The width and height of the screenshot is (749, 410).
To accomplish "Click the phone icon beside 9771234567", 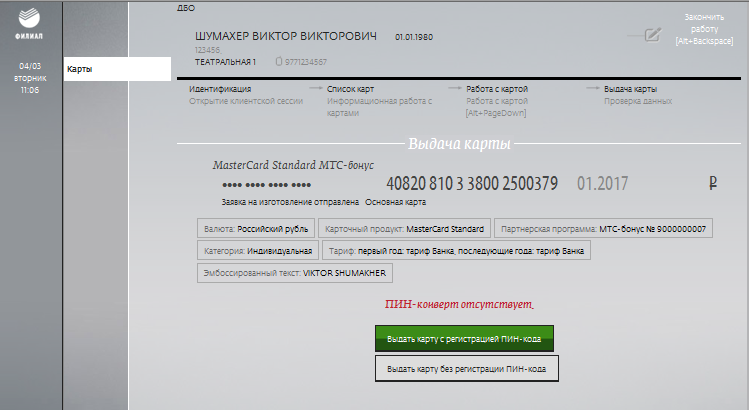I will pyautogui.click(x=279, y=62).
